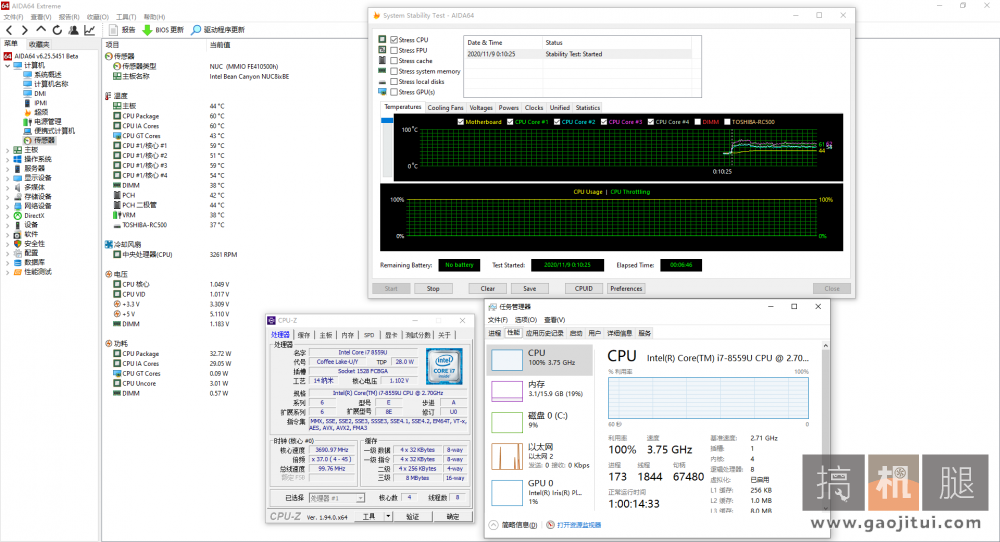Enable the Stress FPU checkbox
The height and width of the screenshot is (542, 1000).
click(x=394, y=50)
